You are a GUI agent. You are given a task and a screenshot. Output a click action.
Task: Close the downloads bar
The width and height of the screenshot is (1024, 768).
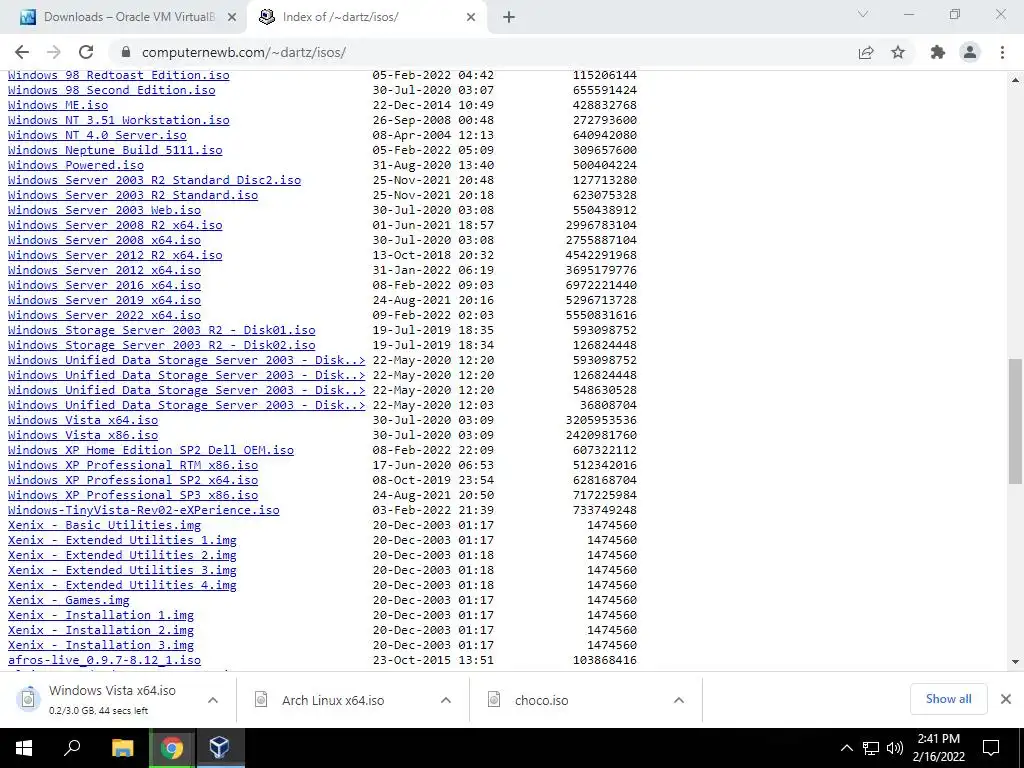tap(1006, 699)
